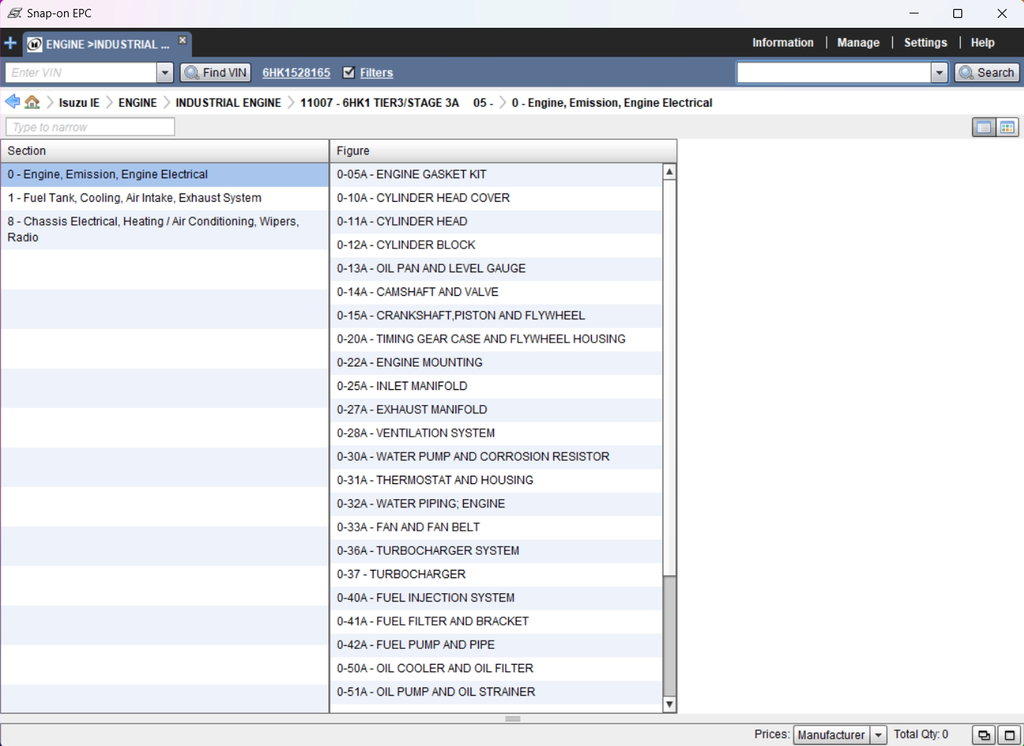Image resolution: width=1024 pixels, height=746 pixels.
Task: Select section 0 - Engine, Emission, Engine Electrical
Action: [x=165, y=174]
